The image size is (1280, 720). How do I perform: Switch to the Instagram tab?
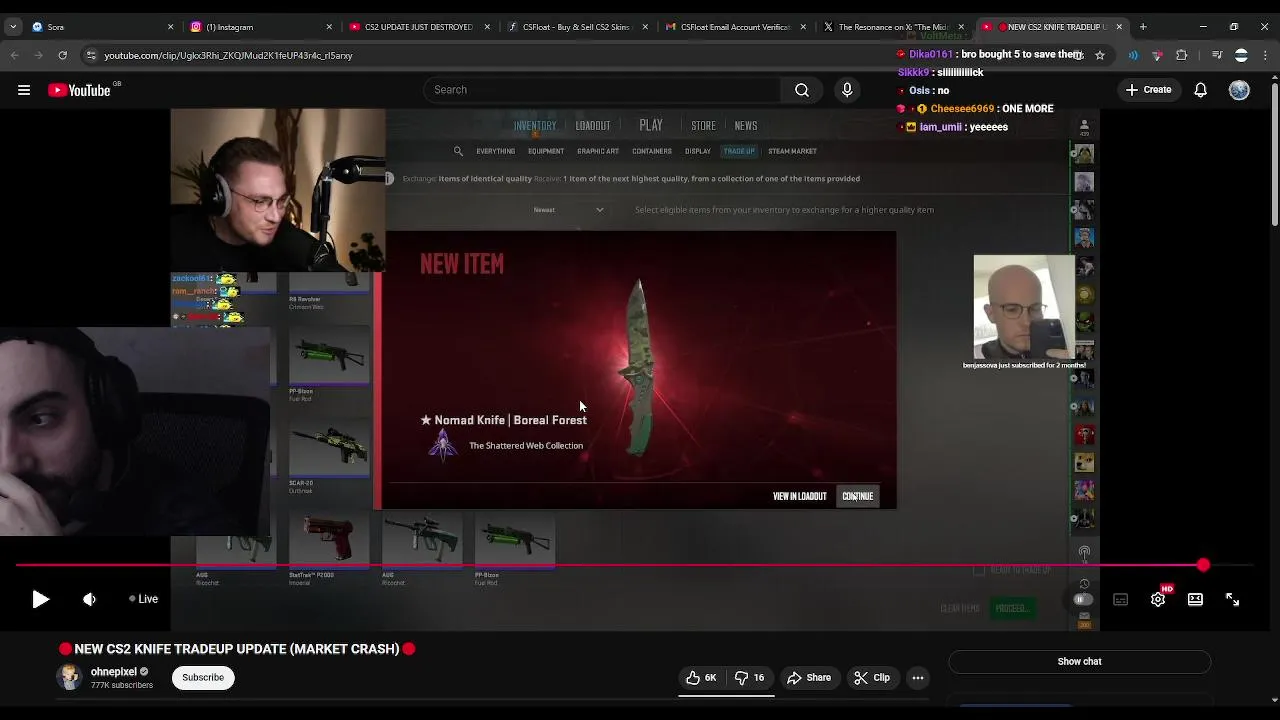click(x=260, y=27)
